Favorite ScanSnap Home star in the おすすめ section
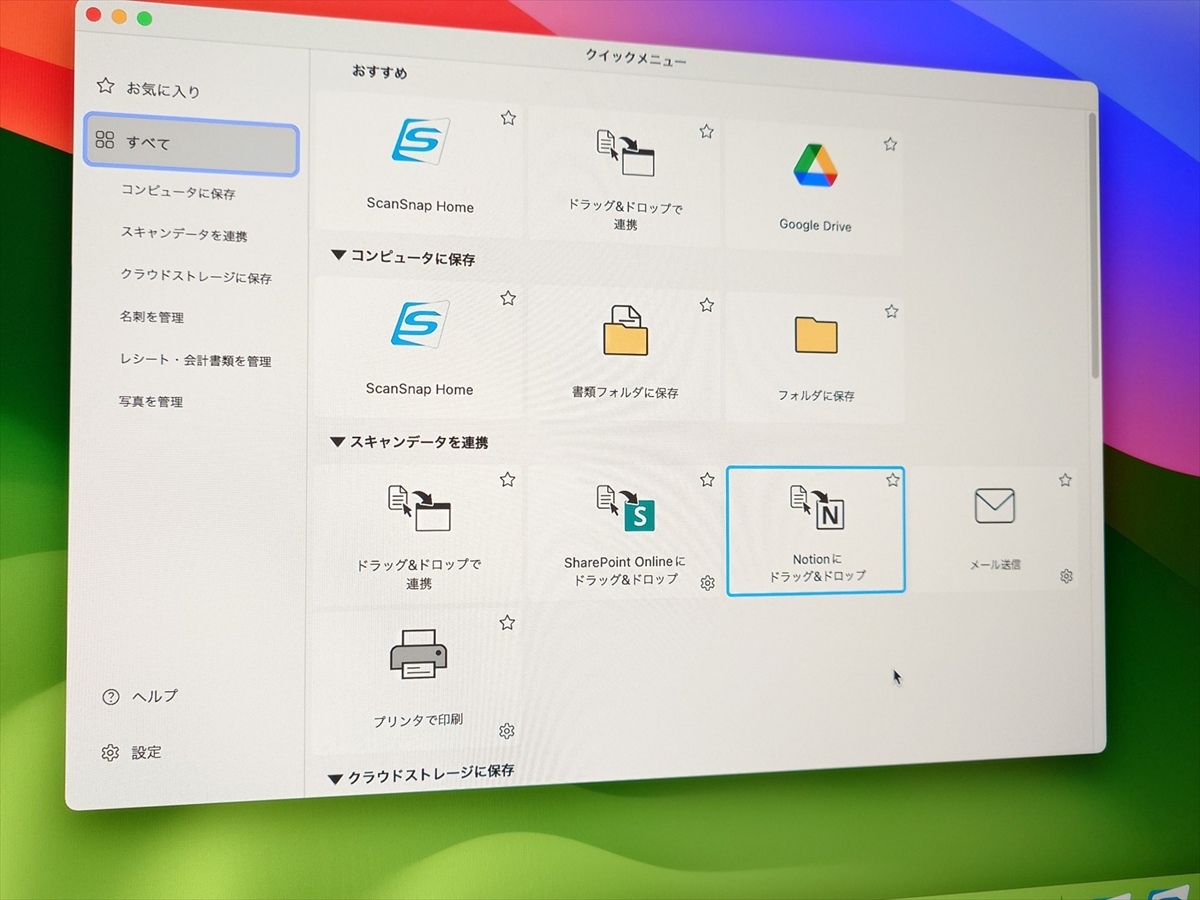This screenshot has height=900, width=1200. tap(508, 118)
